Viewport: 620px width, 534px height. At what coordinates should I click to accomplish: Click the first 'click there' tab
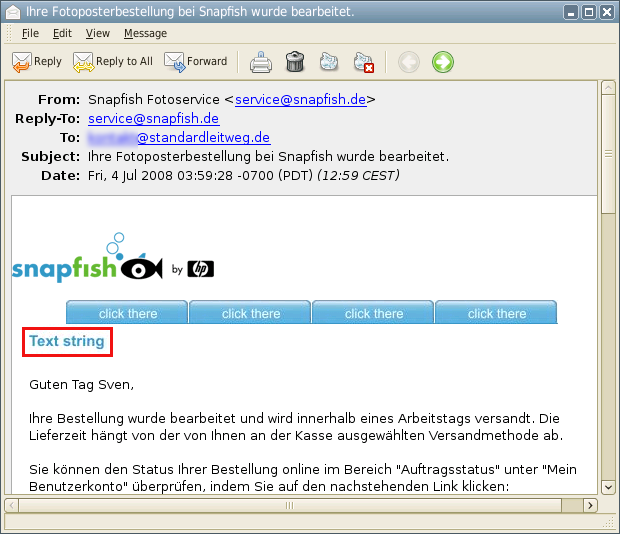[x=127, y=313]
